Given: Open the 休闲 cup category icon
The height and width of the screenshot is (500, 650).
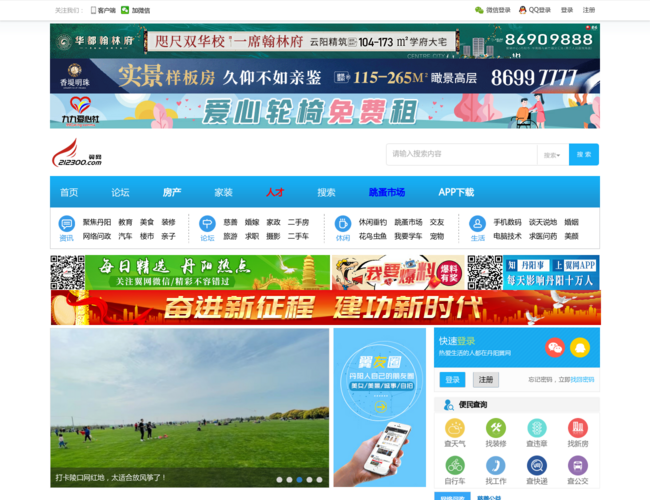Looking at the screenshot, I should pos(343,224).
